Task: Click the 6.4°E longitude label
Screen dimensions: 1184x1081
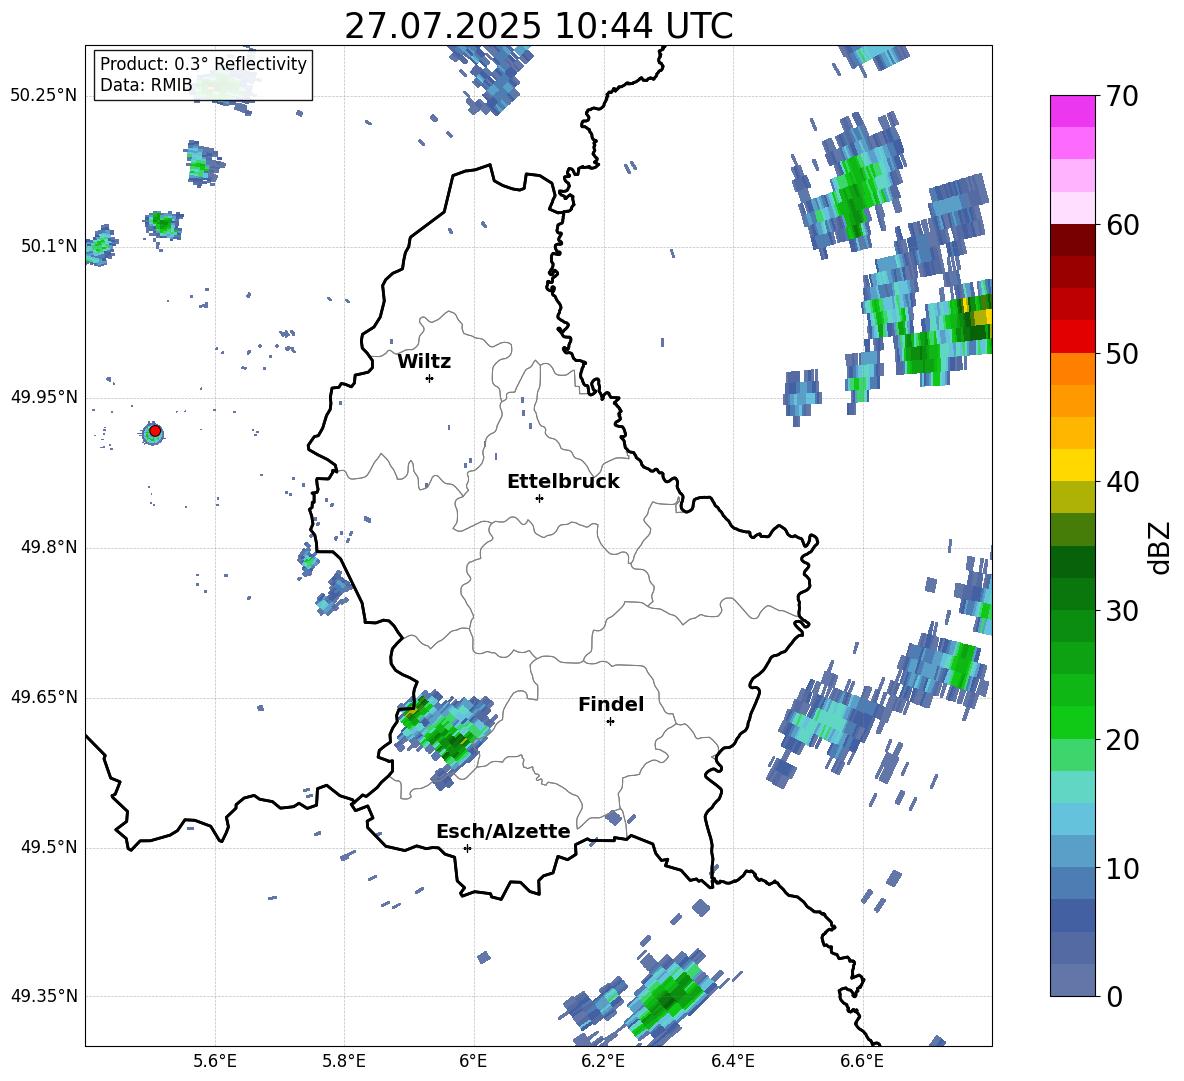Action: coord(732,1062)
